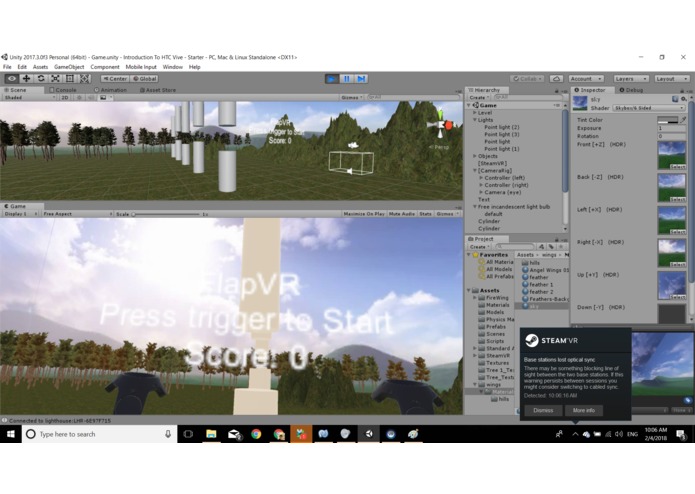The image size is (695, 494).
Task: Collapse the Lights group in Hierarchy
Action: (x=475, y=120)
